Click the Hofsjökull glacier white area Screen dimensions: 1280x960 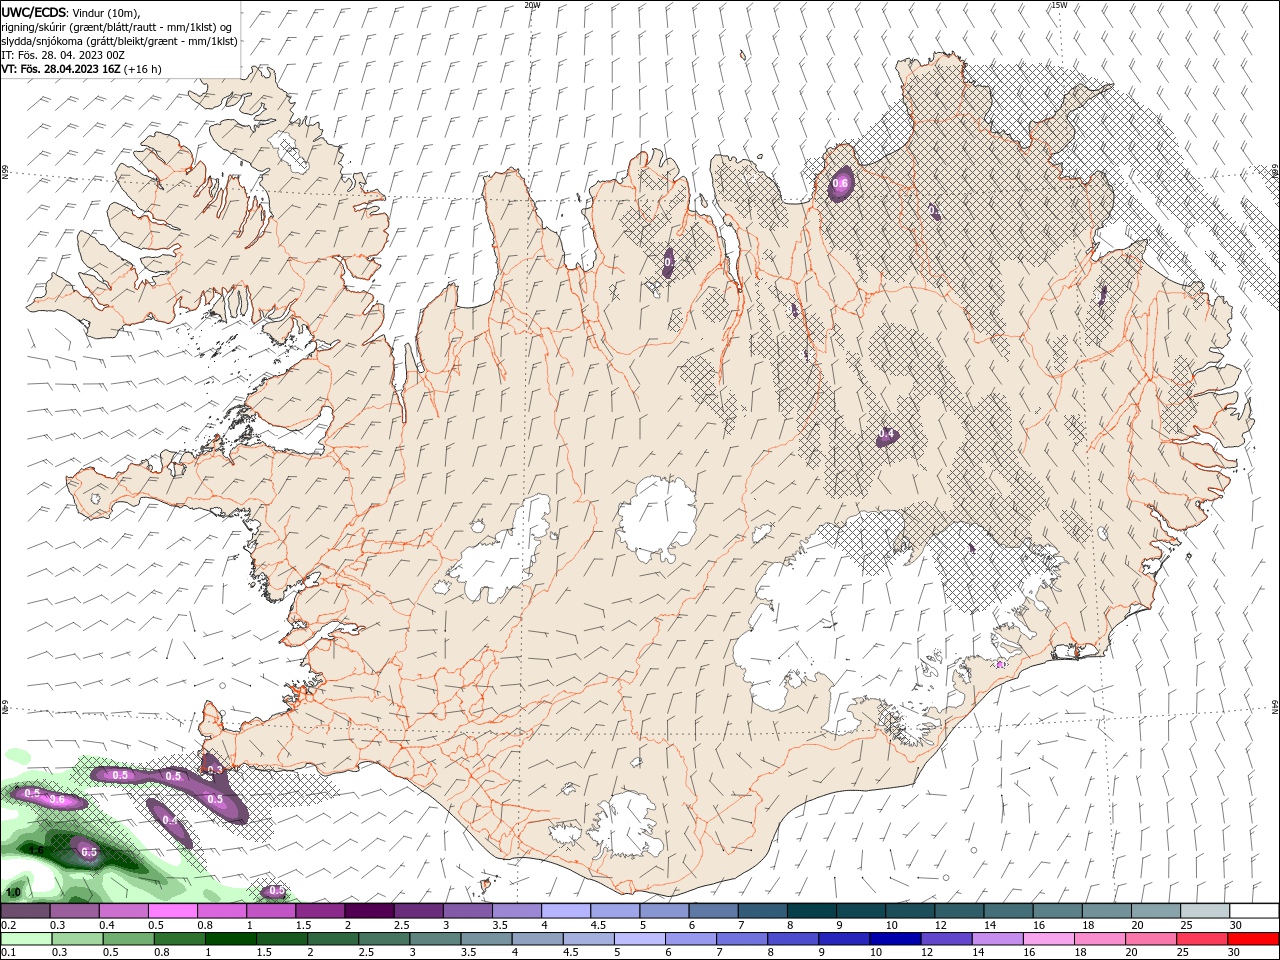coord(657,518)
